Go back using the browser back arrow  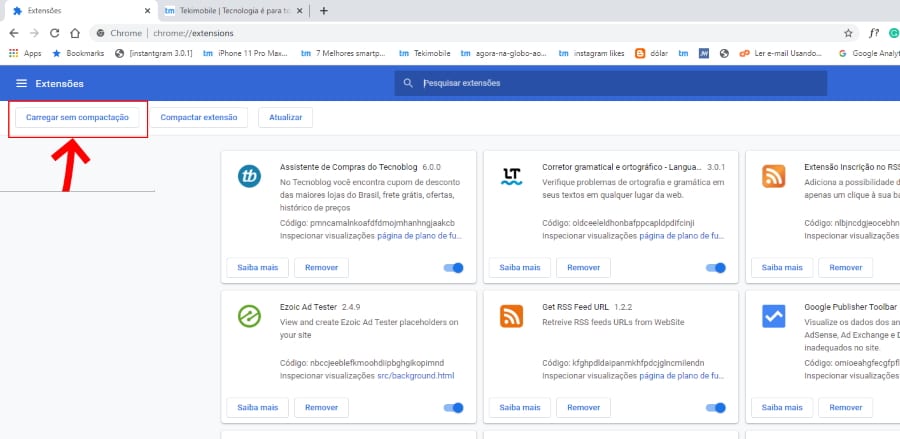[x=14, y=33]
